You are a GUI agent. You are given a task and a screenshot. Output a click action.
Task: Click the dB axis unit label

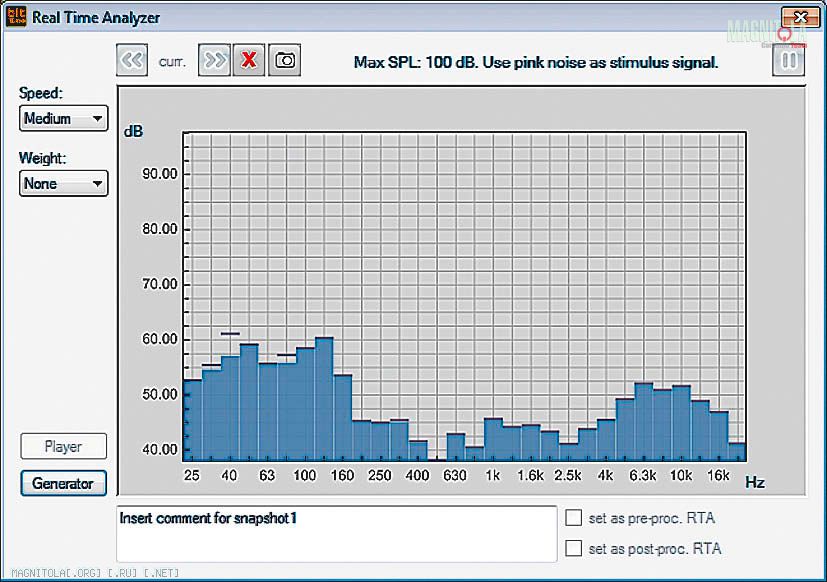click(133, 131)
